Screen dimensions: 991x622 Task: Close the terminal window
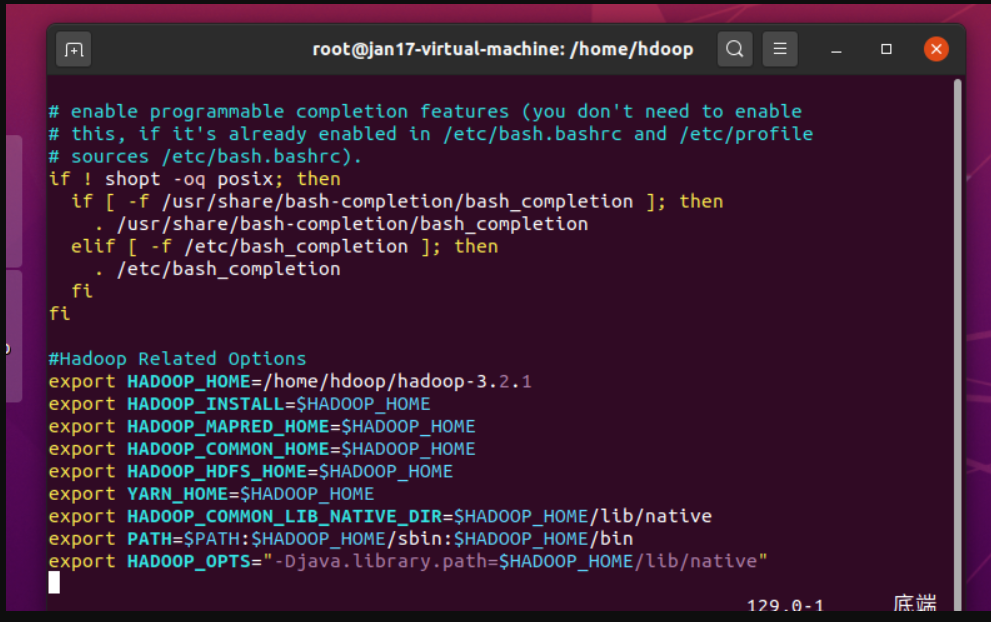tap(936, 49)
